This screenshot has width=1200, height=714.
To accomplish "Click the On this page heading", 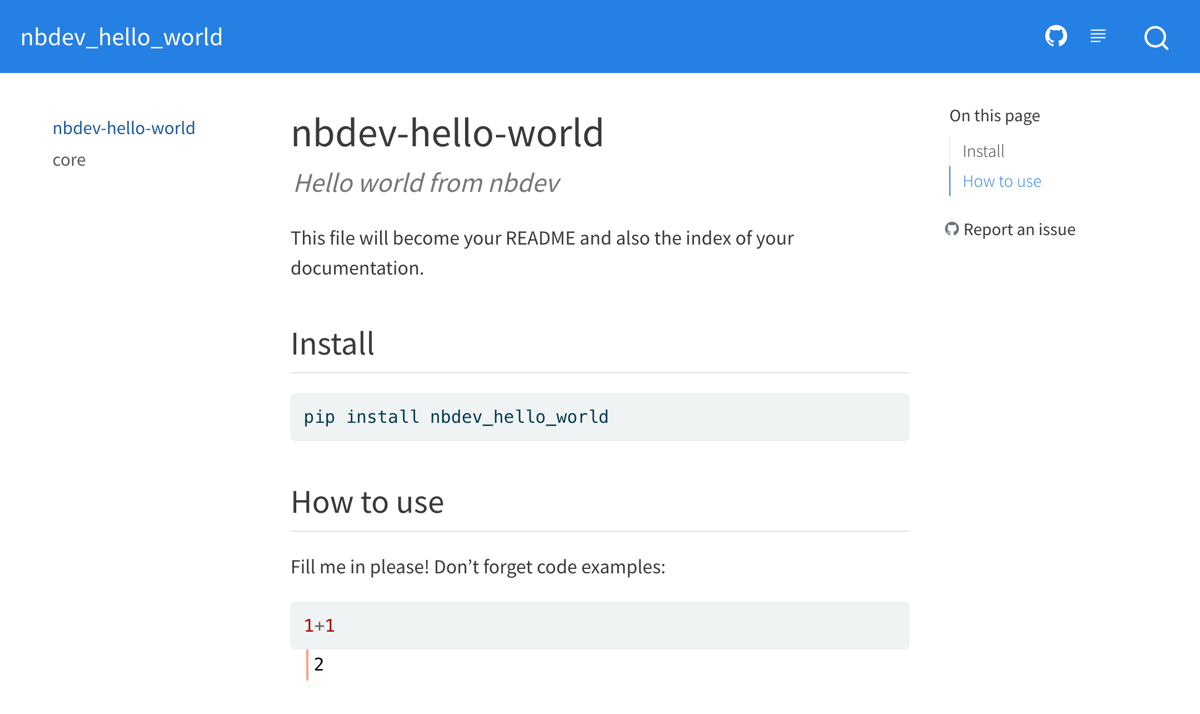I will click(x=994, y=116).
